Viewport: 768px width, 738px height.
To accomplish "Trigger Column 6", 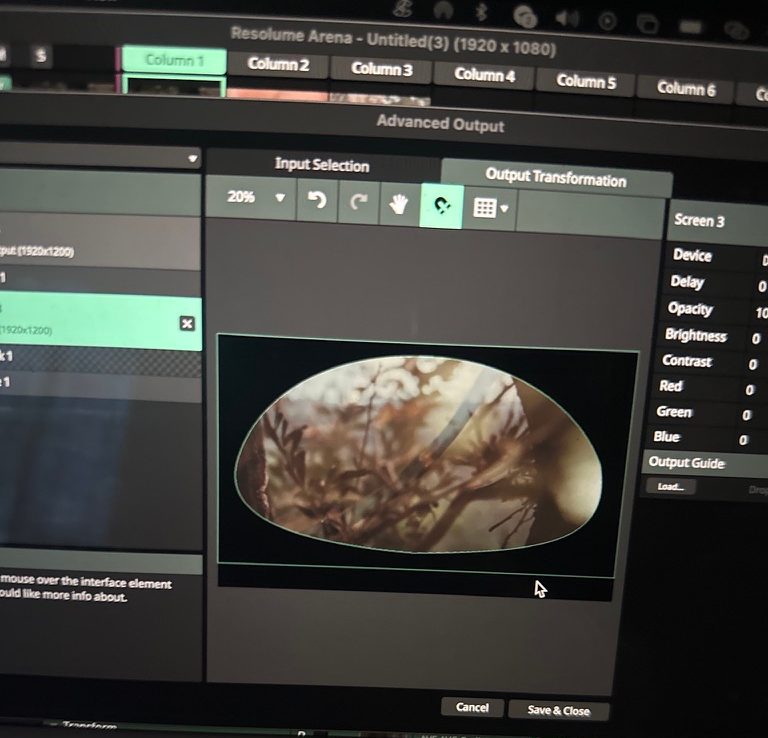I will click(x=686, y=89).
